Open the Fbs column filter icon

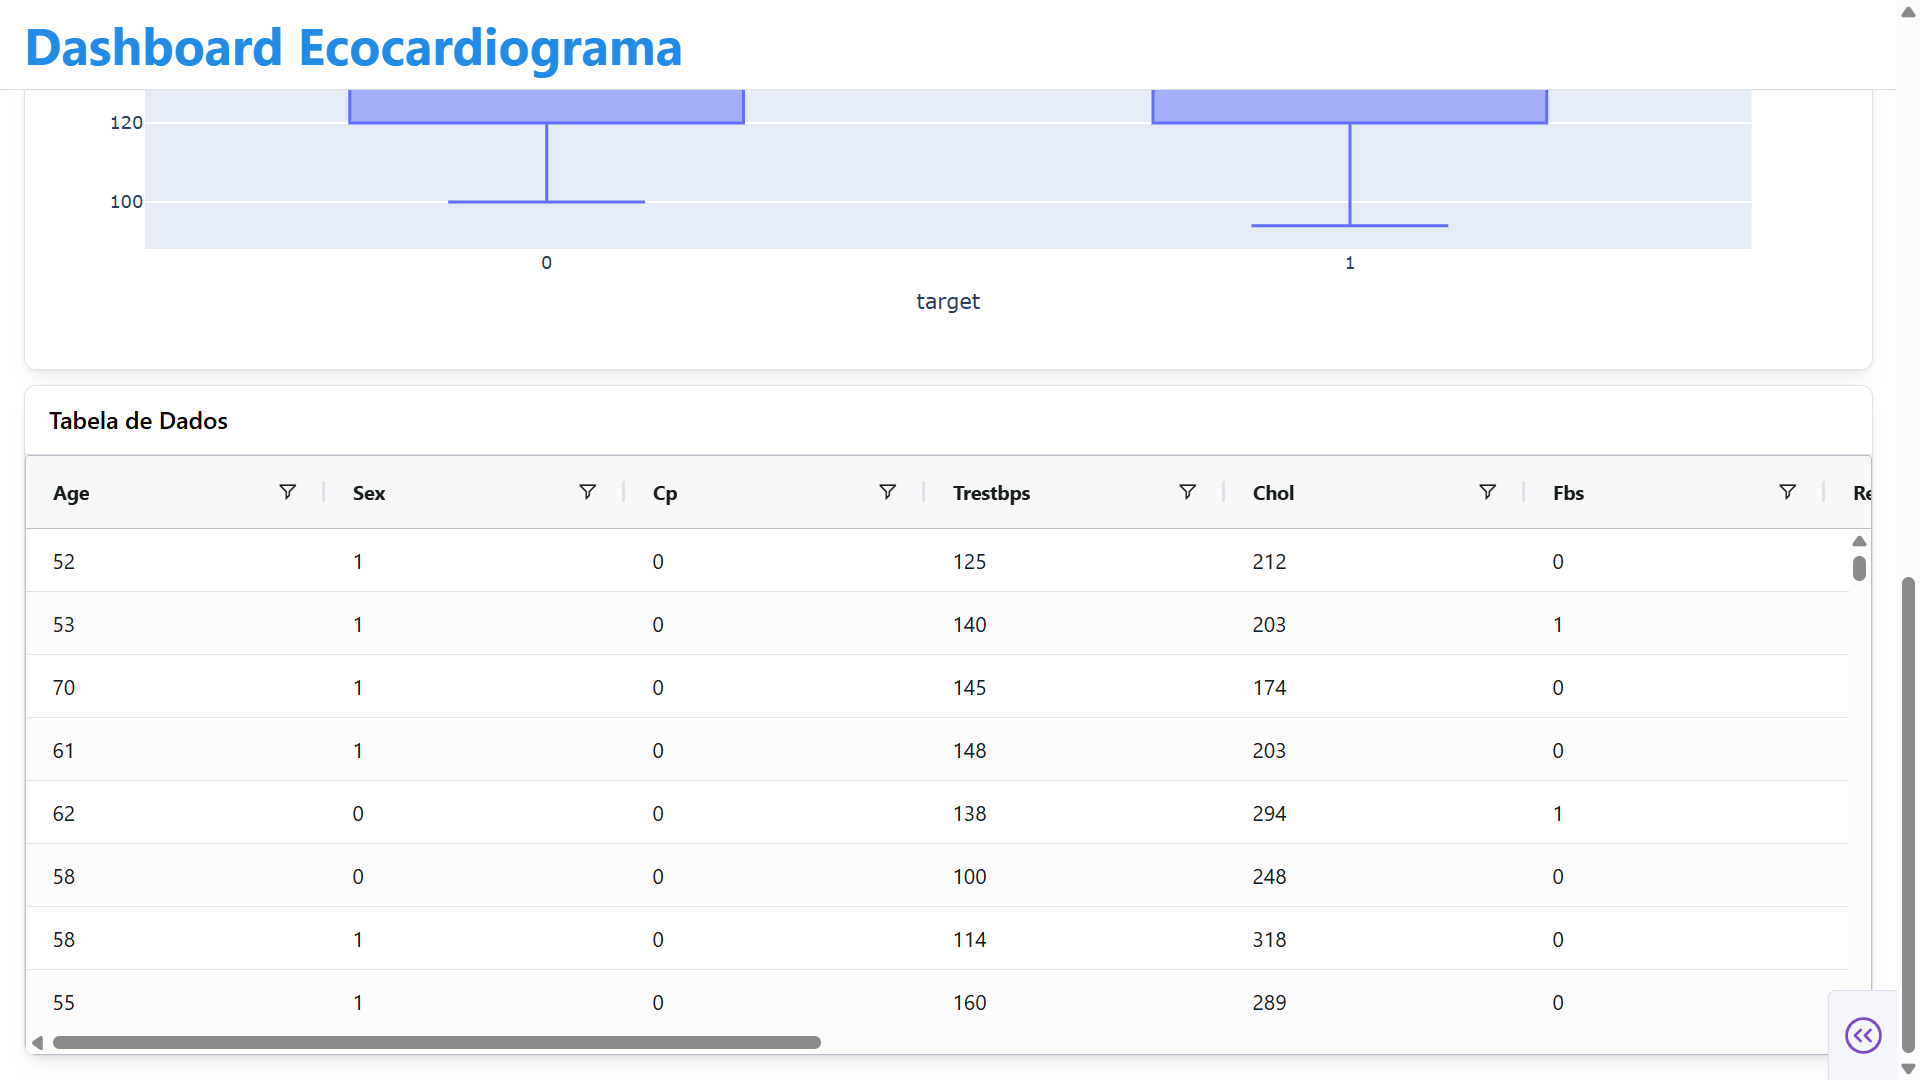1787,492
